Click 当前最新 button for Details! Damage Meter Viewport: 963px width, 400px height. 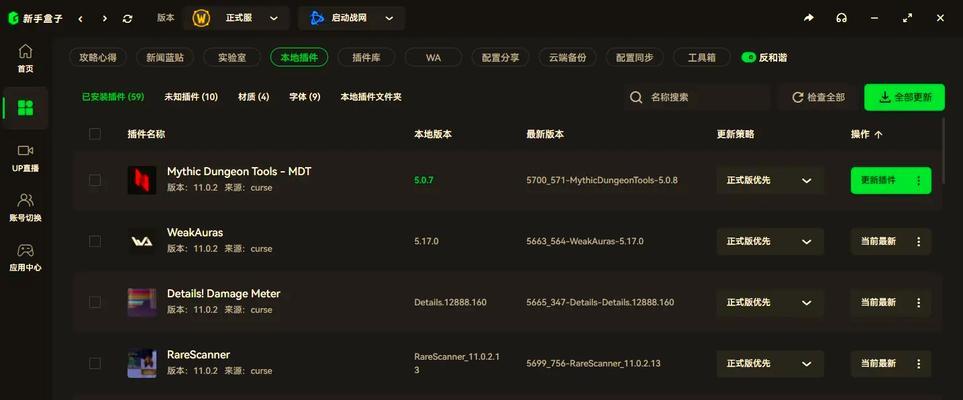click(x=878, y=302)
